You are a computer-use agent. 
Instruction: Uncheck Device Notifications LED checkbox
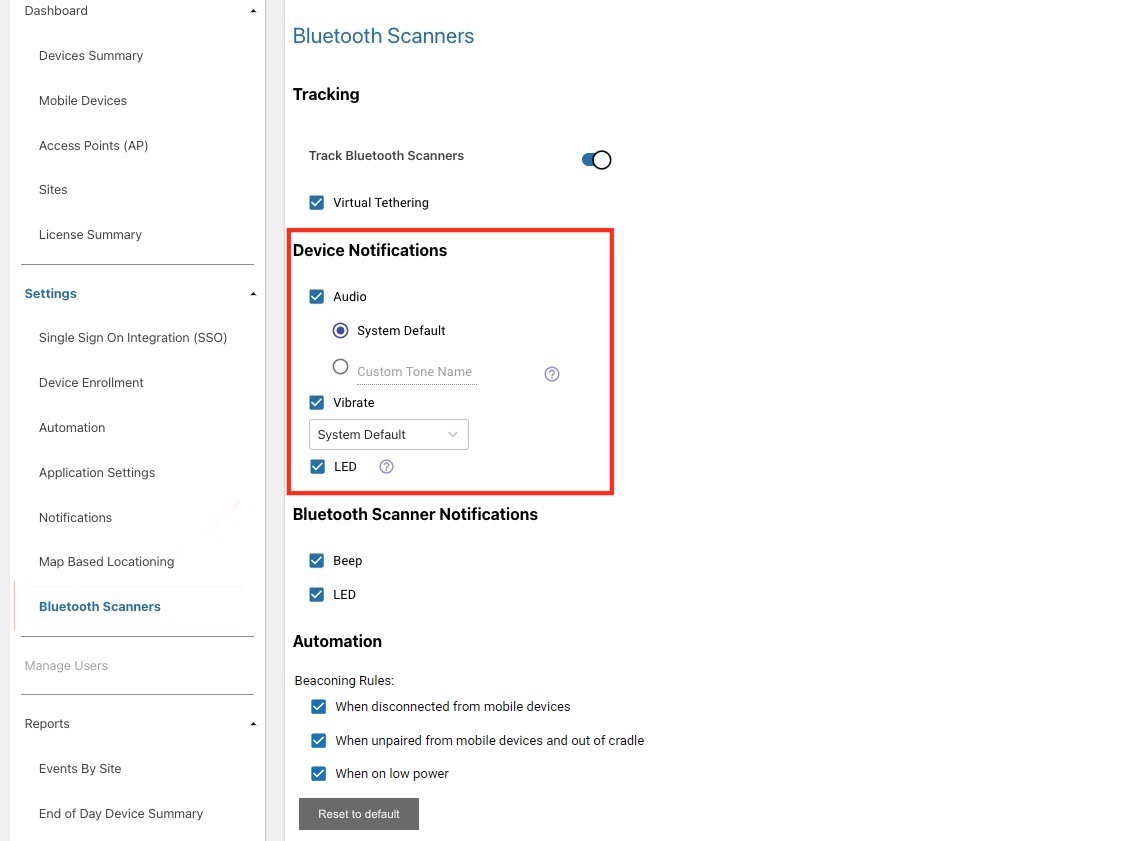click(x=317, y=466)
